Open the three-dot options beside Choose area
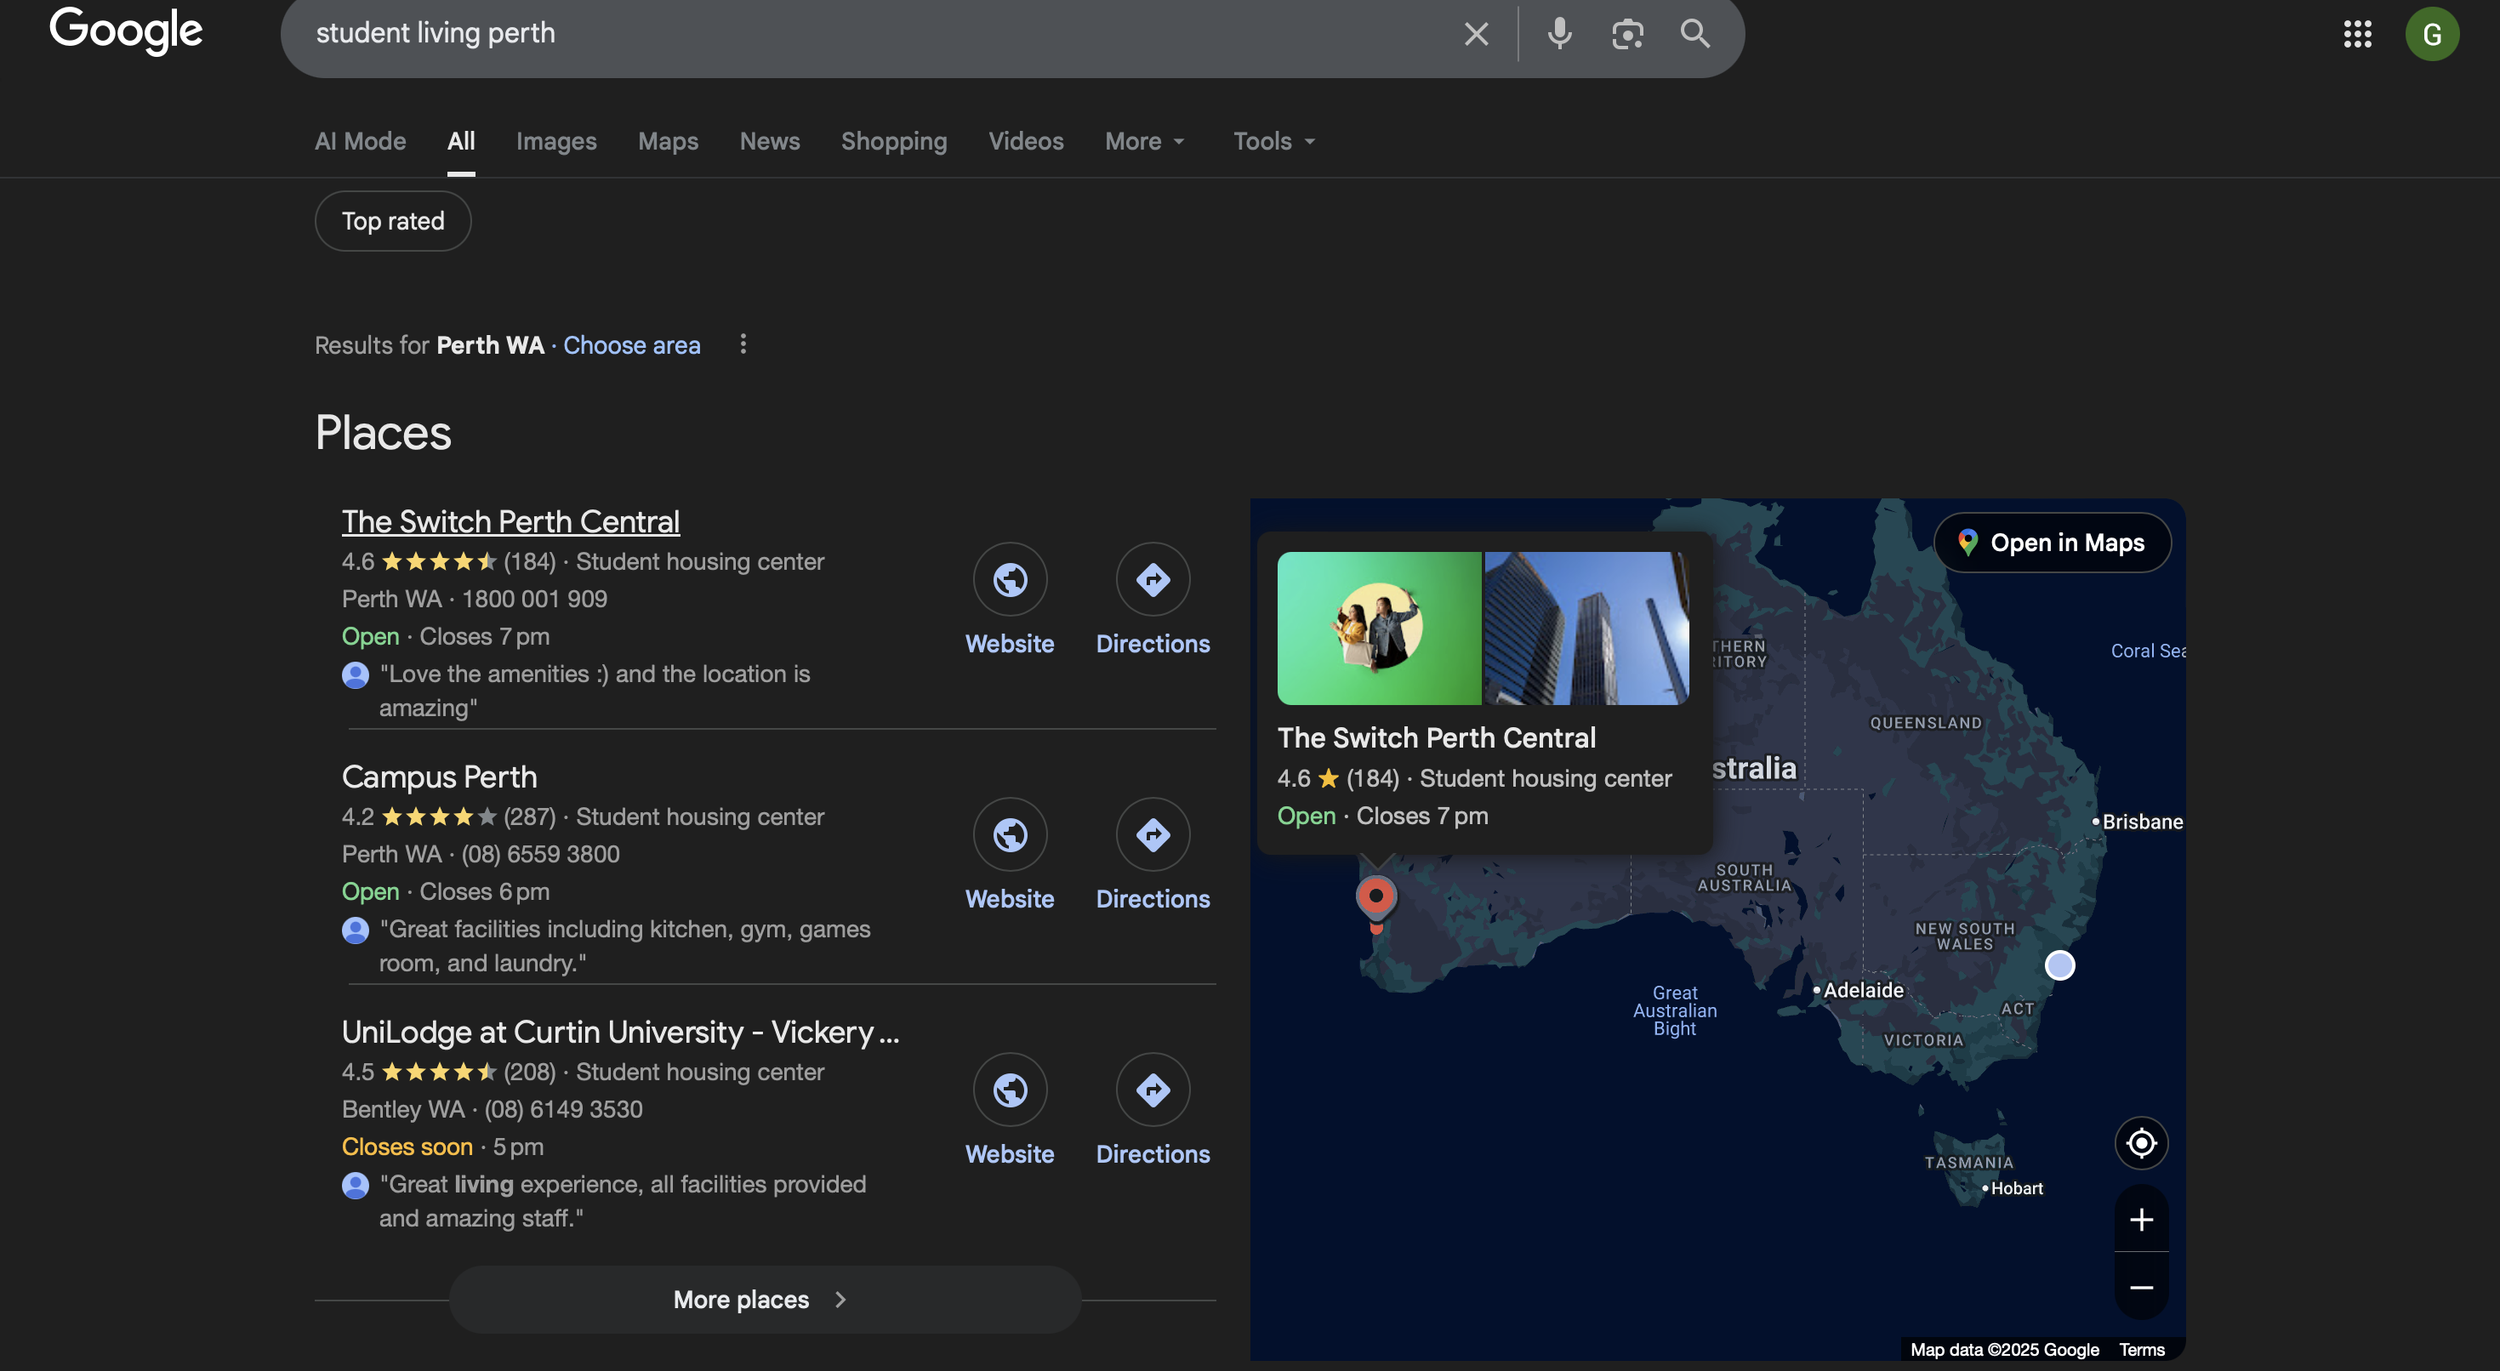Screen dimensions: 2500x1371 pyautogui.click(x=743, y=345)
